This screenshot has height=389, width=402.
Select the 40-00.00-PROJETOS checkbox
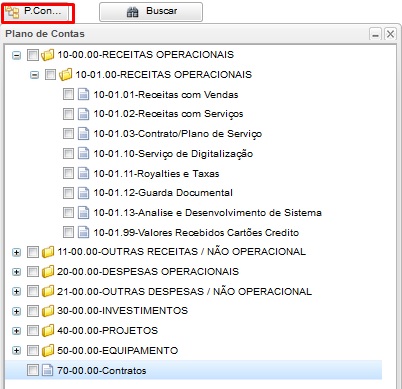(x=33, y=330)
